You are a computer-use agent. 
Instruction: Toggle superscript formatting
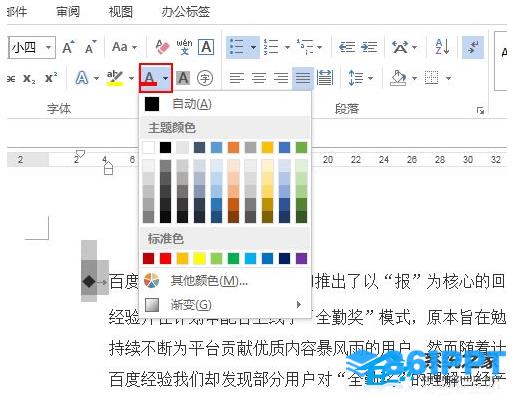51,78
